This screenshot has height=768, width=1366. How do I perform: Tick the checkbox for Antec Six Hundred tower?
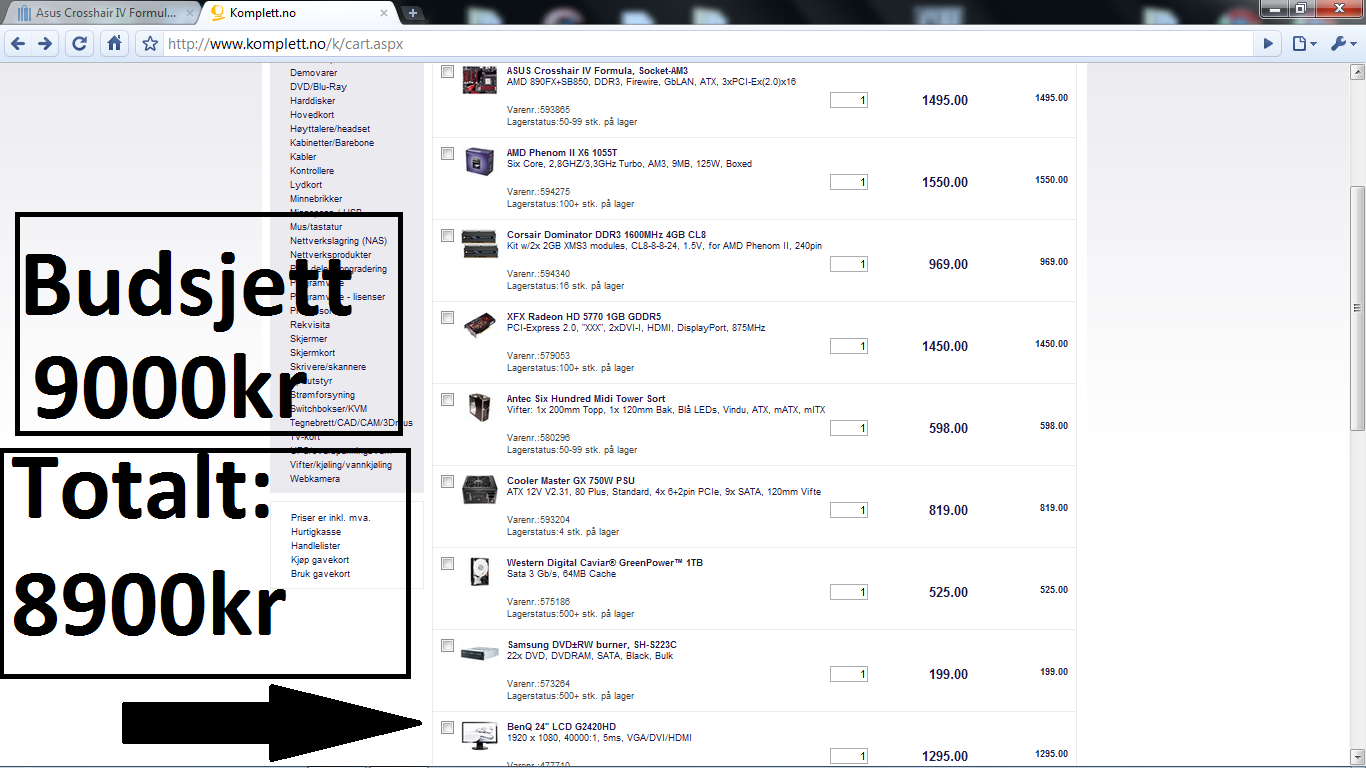click(x=447, y=399)
